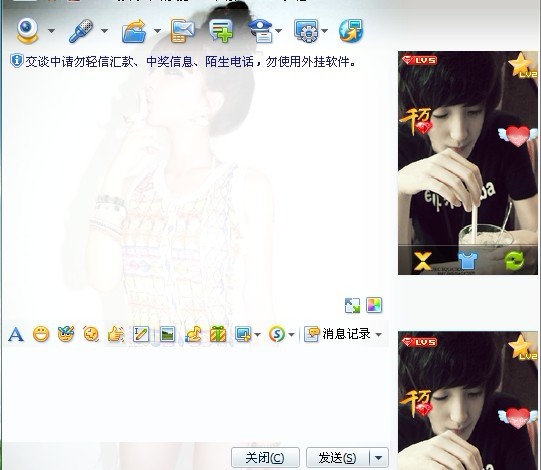
Task: Expand the file transfer options arrow
Action: [157, 31]
